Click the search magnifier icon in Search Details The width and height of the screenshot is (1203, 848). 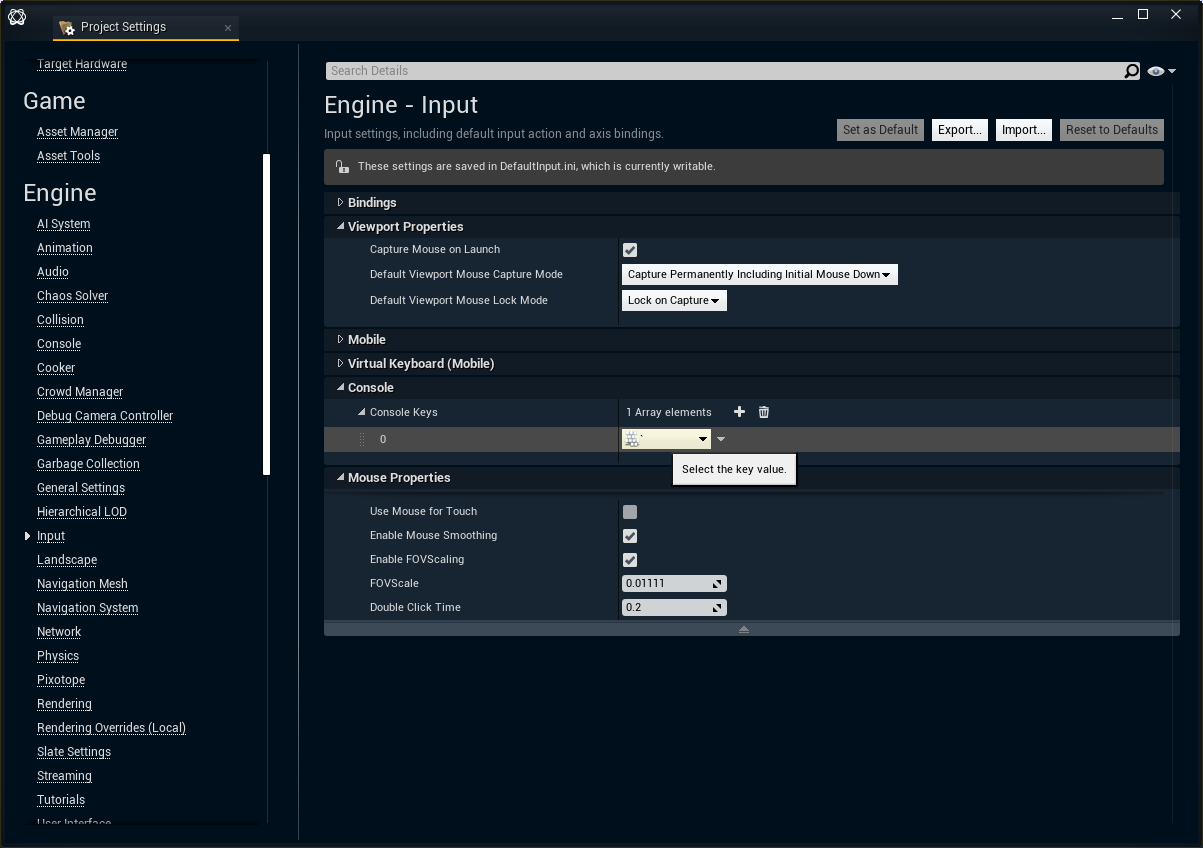pos(1130,71)
